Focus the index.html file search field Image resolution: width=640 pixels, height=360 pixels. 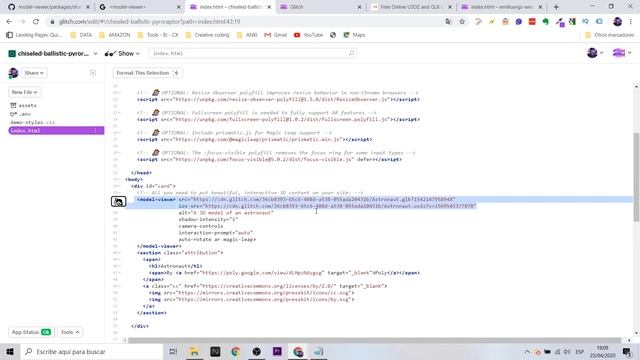pyautogui.click(x=252, y=53)
